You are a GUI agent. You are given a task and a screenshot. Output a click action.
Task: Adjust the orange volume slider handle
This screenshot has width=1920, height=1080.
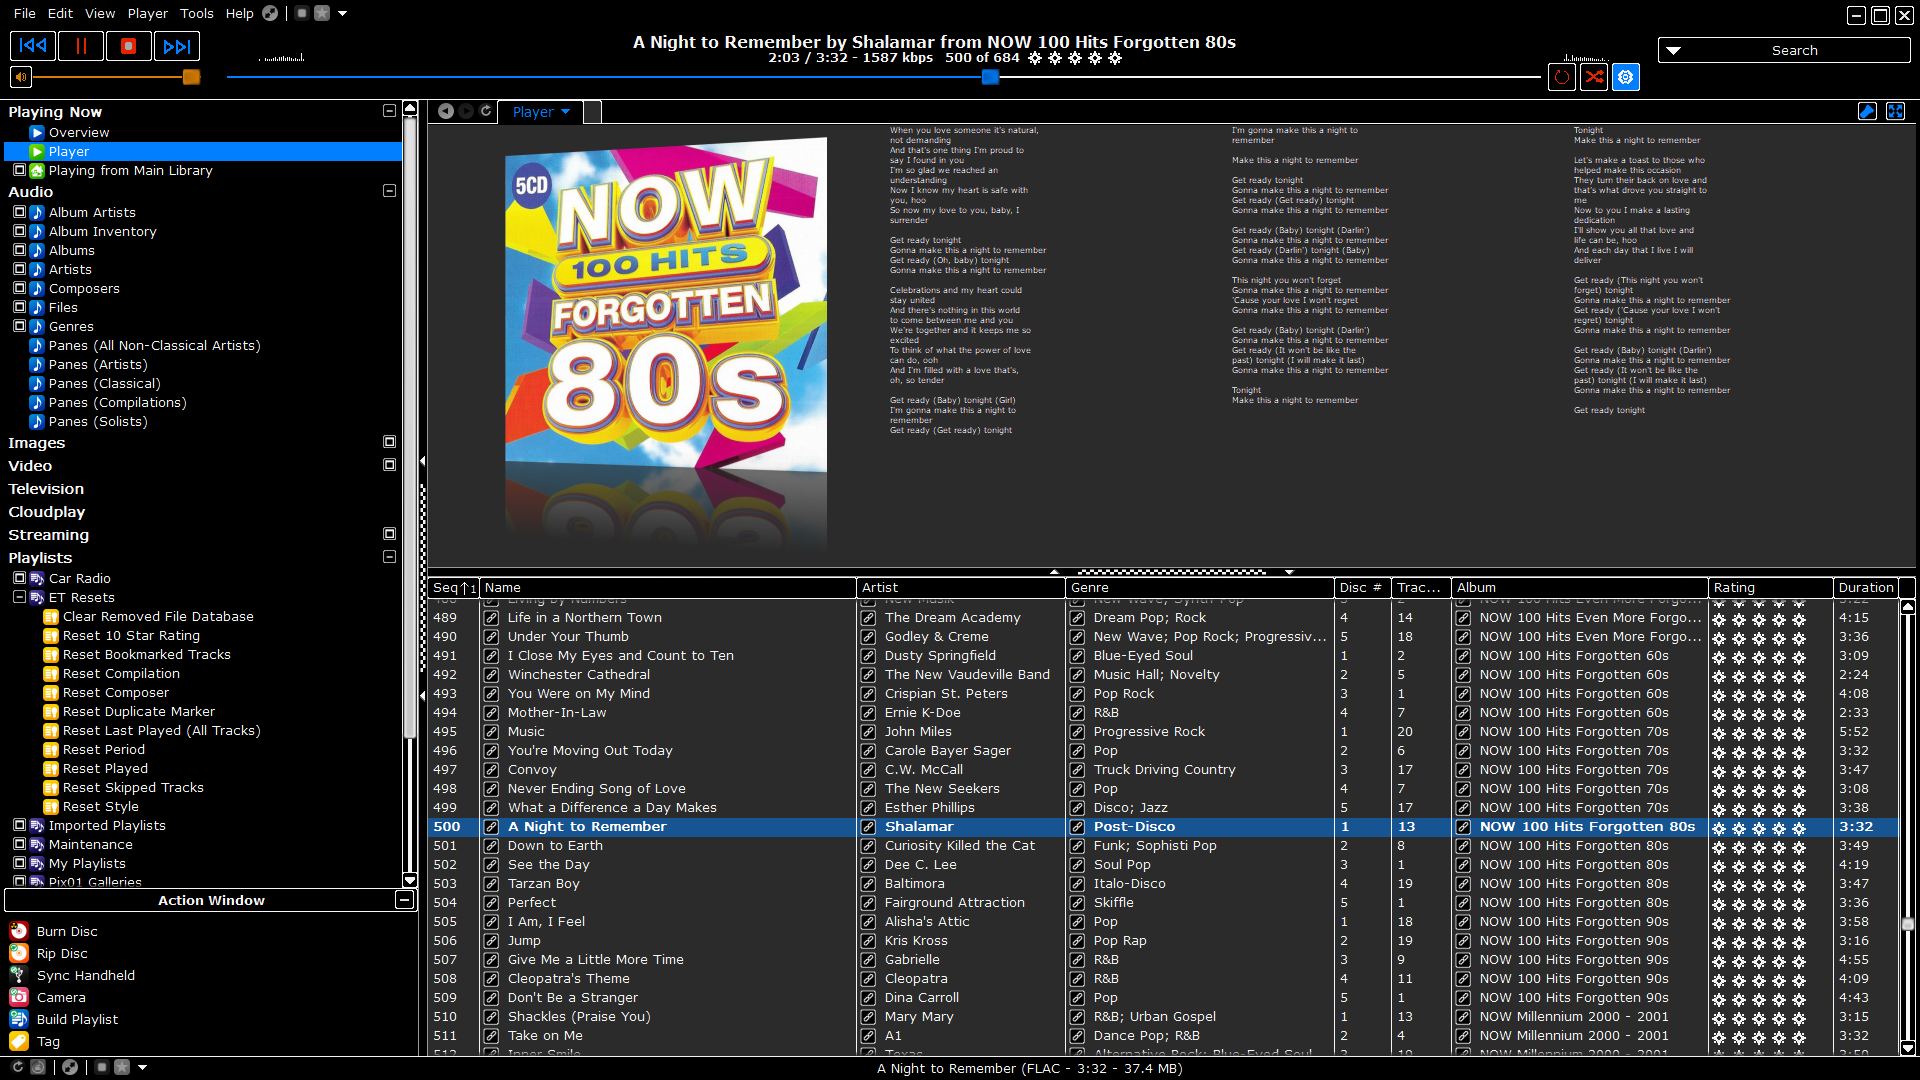(x=191, y=77)
